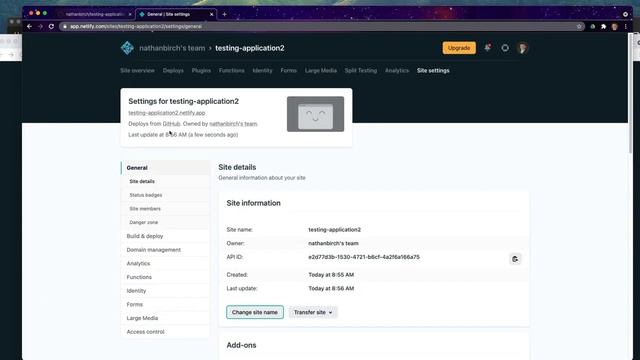Select Site members in the sidebar
This screenshot has width=640, height=360.
[x=165, y=209]
